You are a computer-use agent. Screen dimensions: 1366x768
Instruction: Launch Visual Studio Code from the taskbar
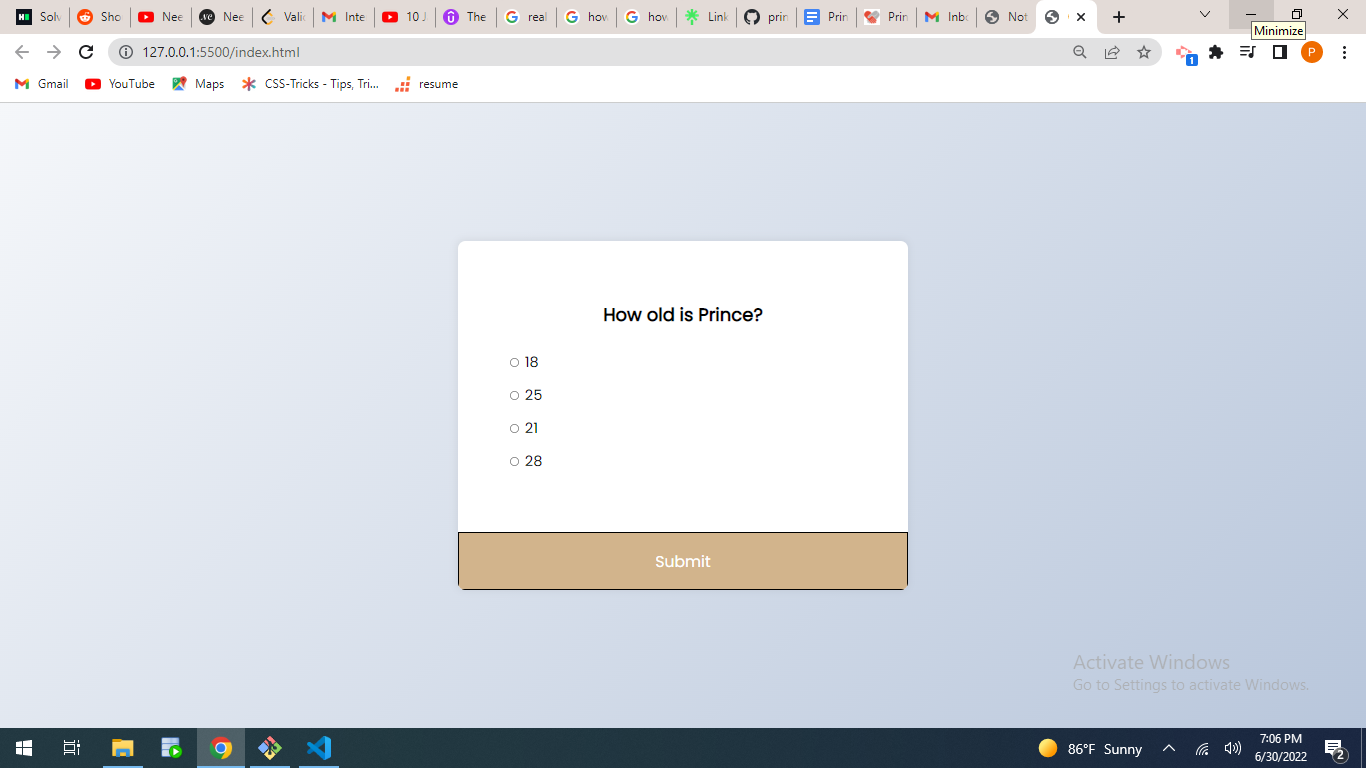coord(319,748)
